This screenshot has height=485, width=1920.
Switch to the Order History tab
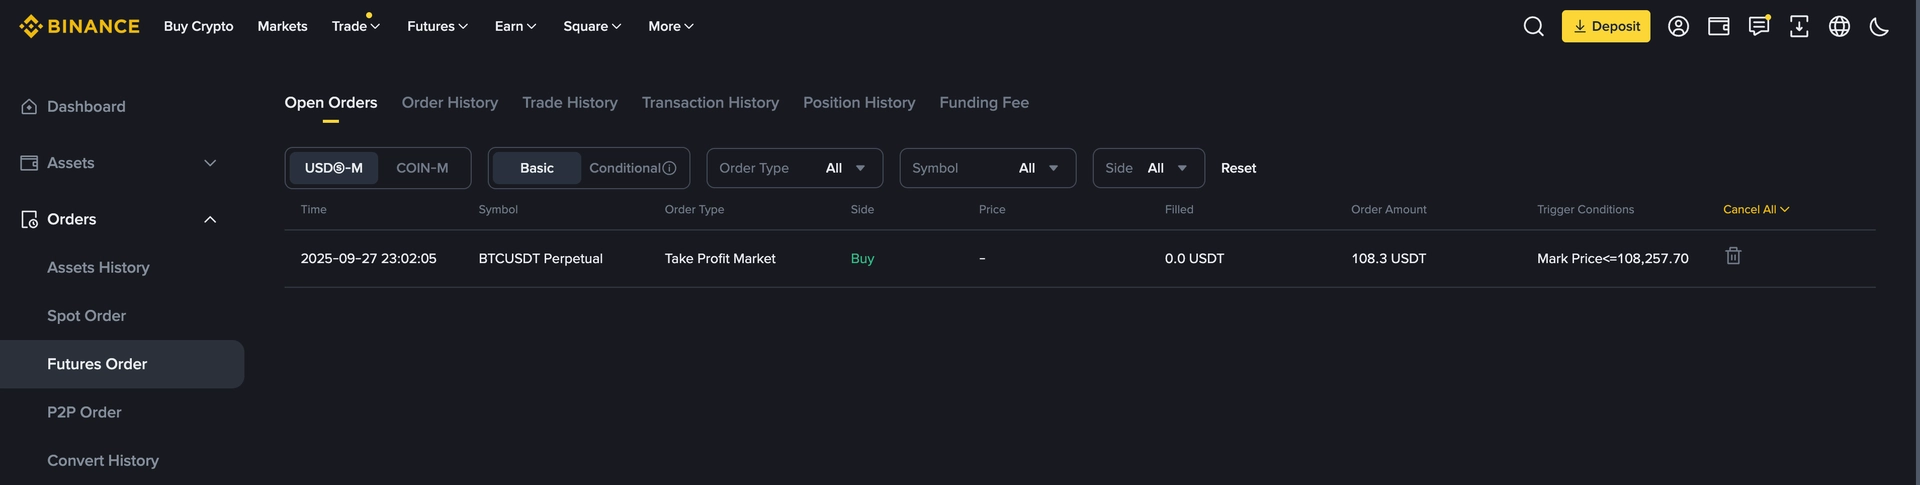pos(450,102)
